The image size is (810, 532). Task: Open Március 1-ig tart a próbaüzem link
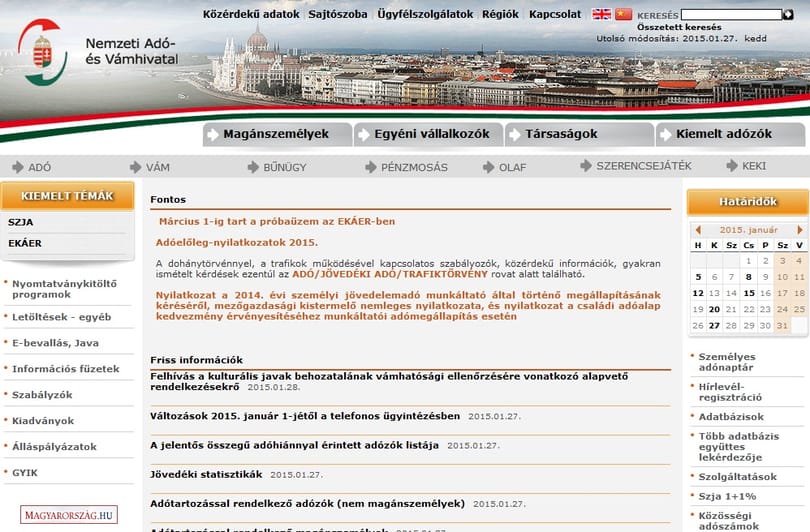(x=277, y=221)
